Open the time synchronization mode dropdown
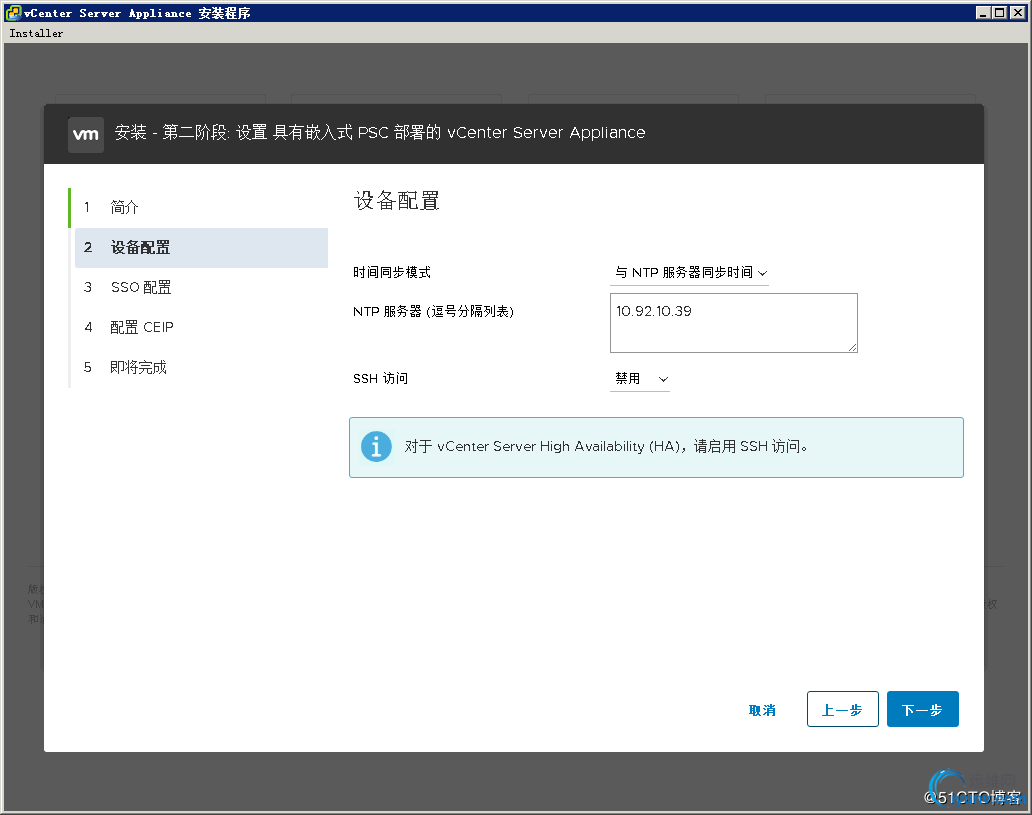 690,273
